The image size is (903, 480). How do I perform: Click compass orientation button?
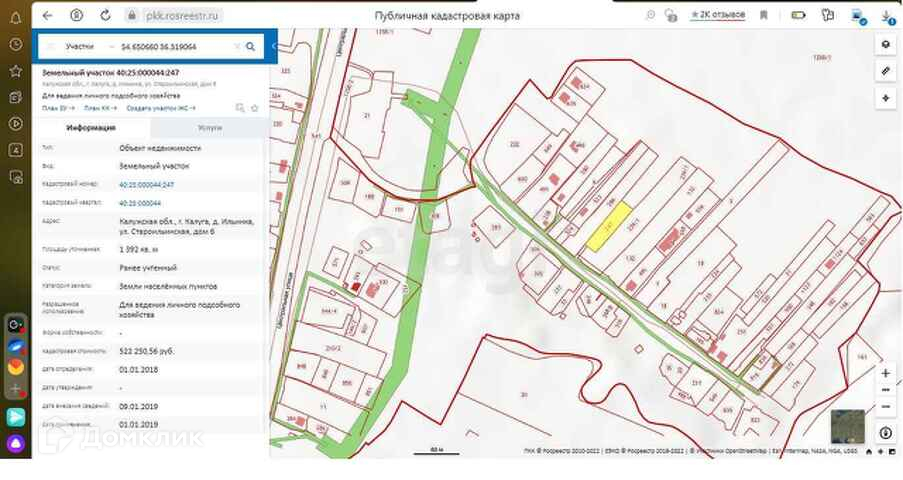click(886, 433)
